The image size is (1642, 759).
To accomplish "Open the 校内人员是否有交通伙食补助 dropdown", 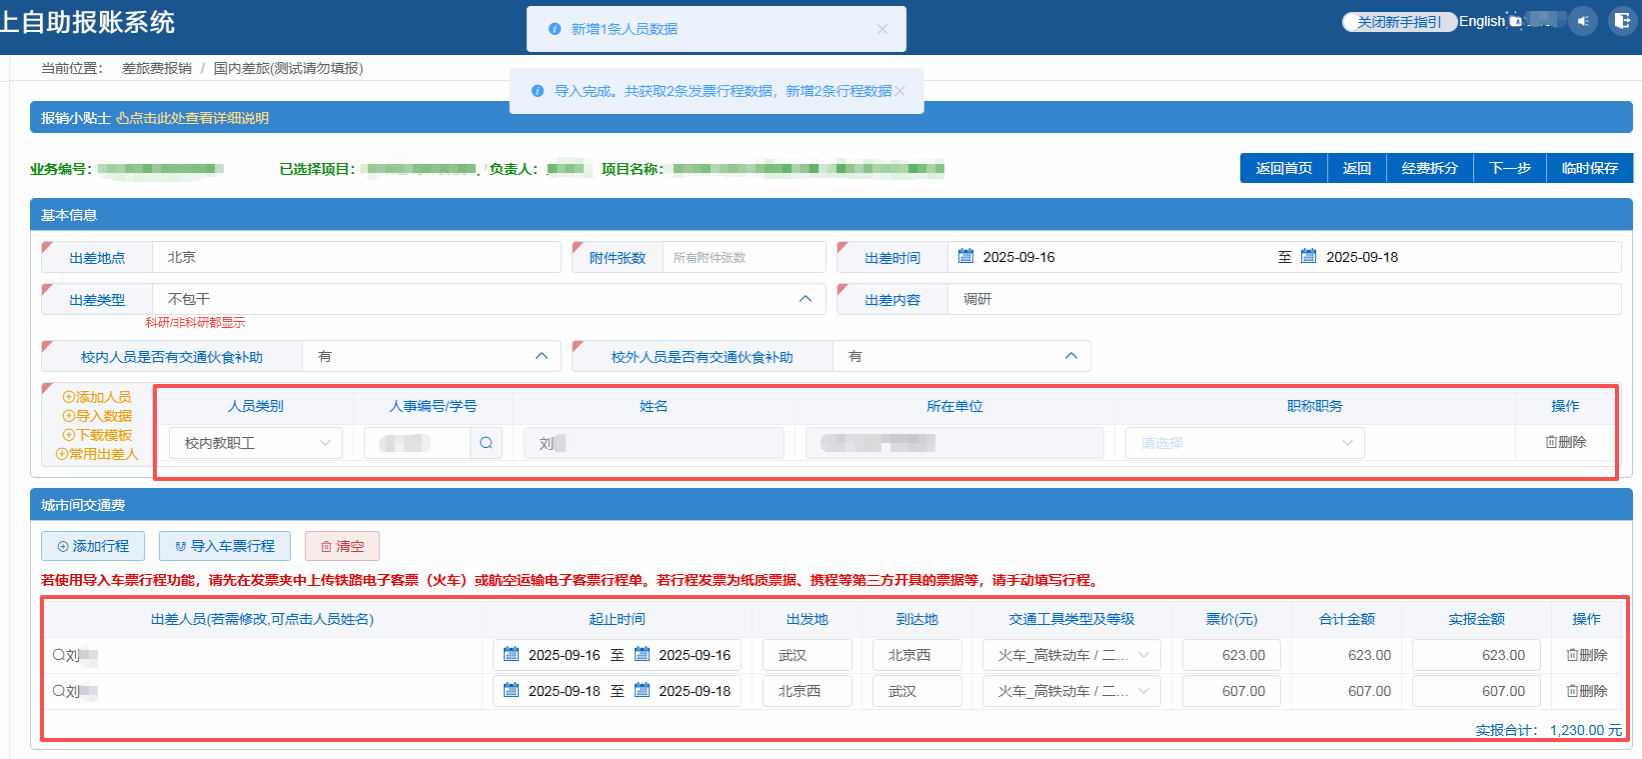I will pyautogui.click(x=541, y=356).
